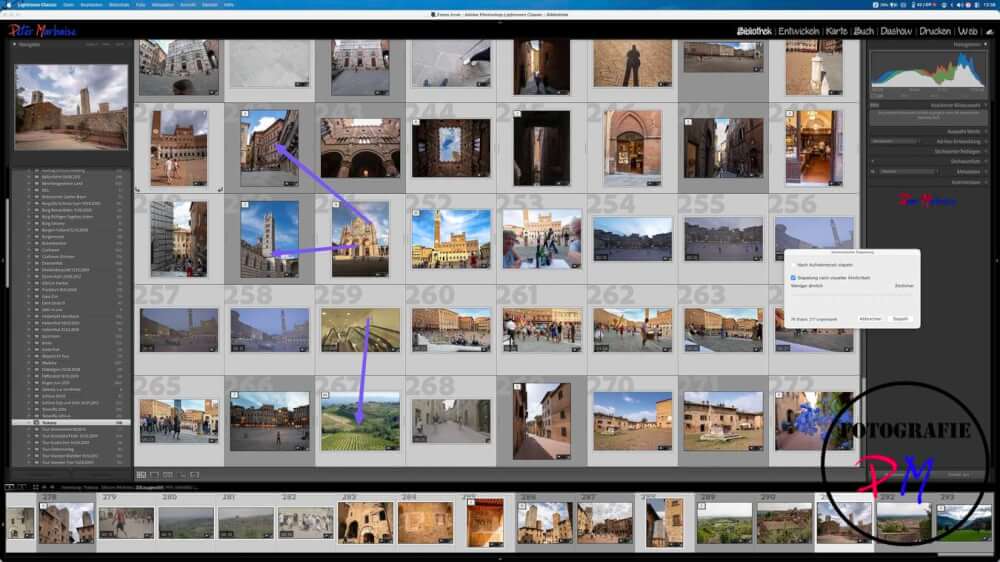Screen dimensions: 1000x562
Task: Switch to grid view in the toolbar
Action: [141, 474]
